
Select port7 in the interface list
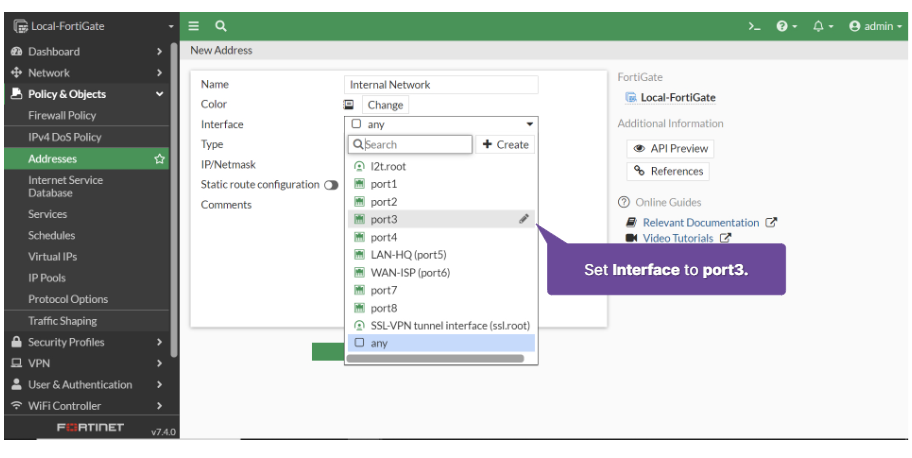(x=441, y=290)
